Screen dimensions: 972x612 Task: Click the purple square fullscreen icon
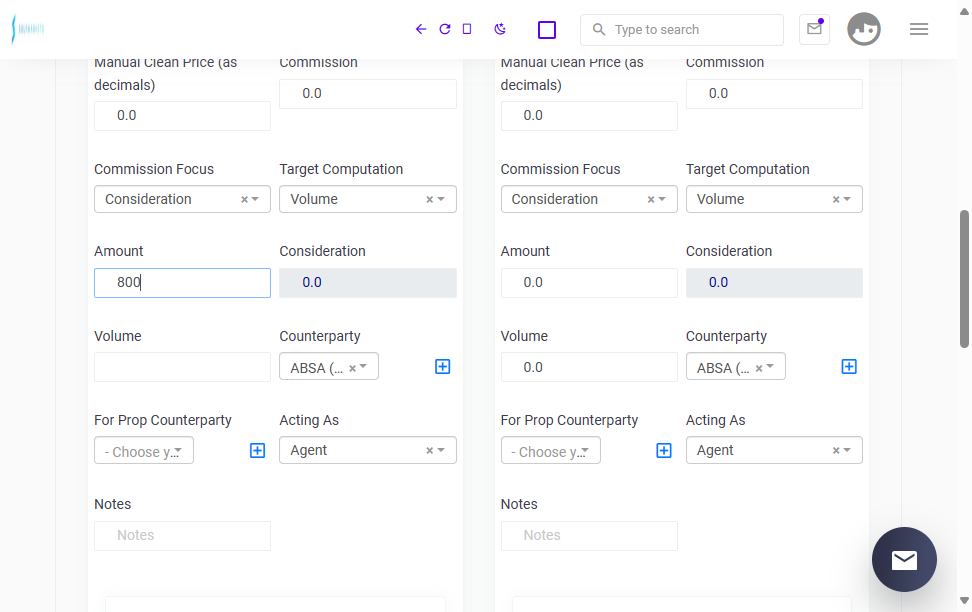coord(547,30)
